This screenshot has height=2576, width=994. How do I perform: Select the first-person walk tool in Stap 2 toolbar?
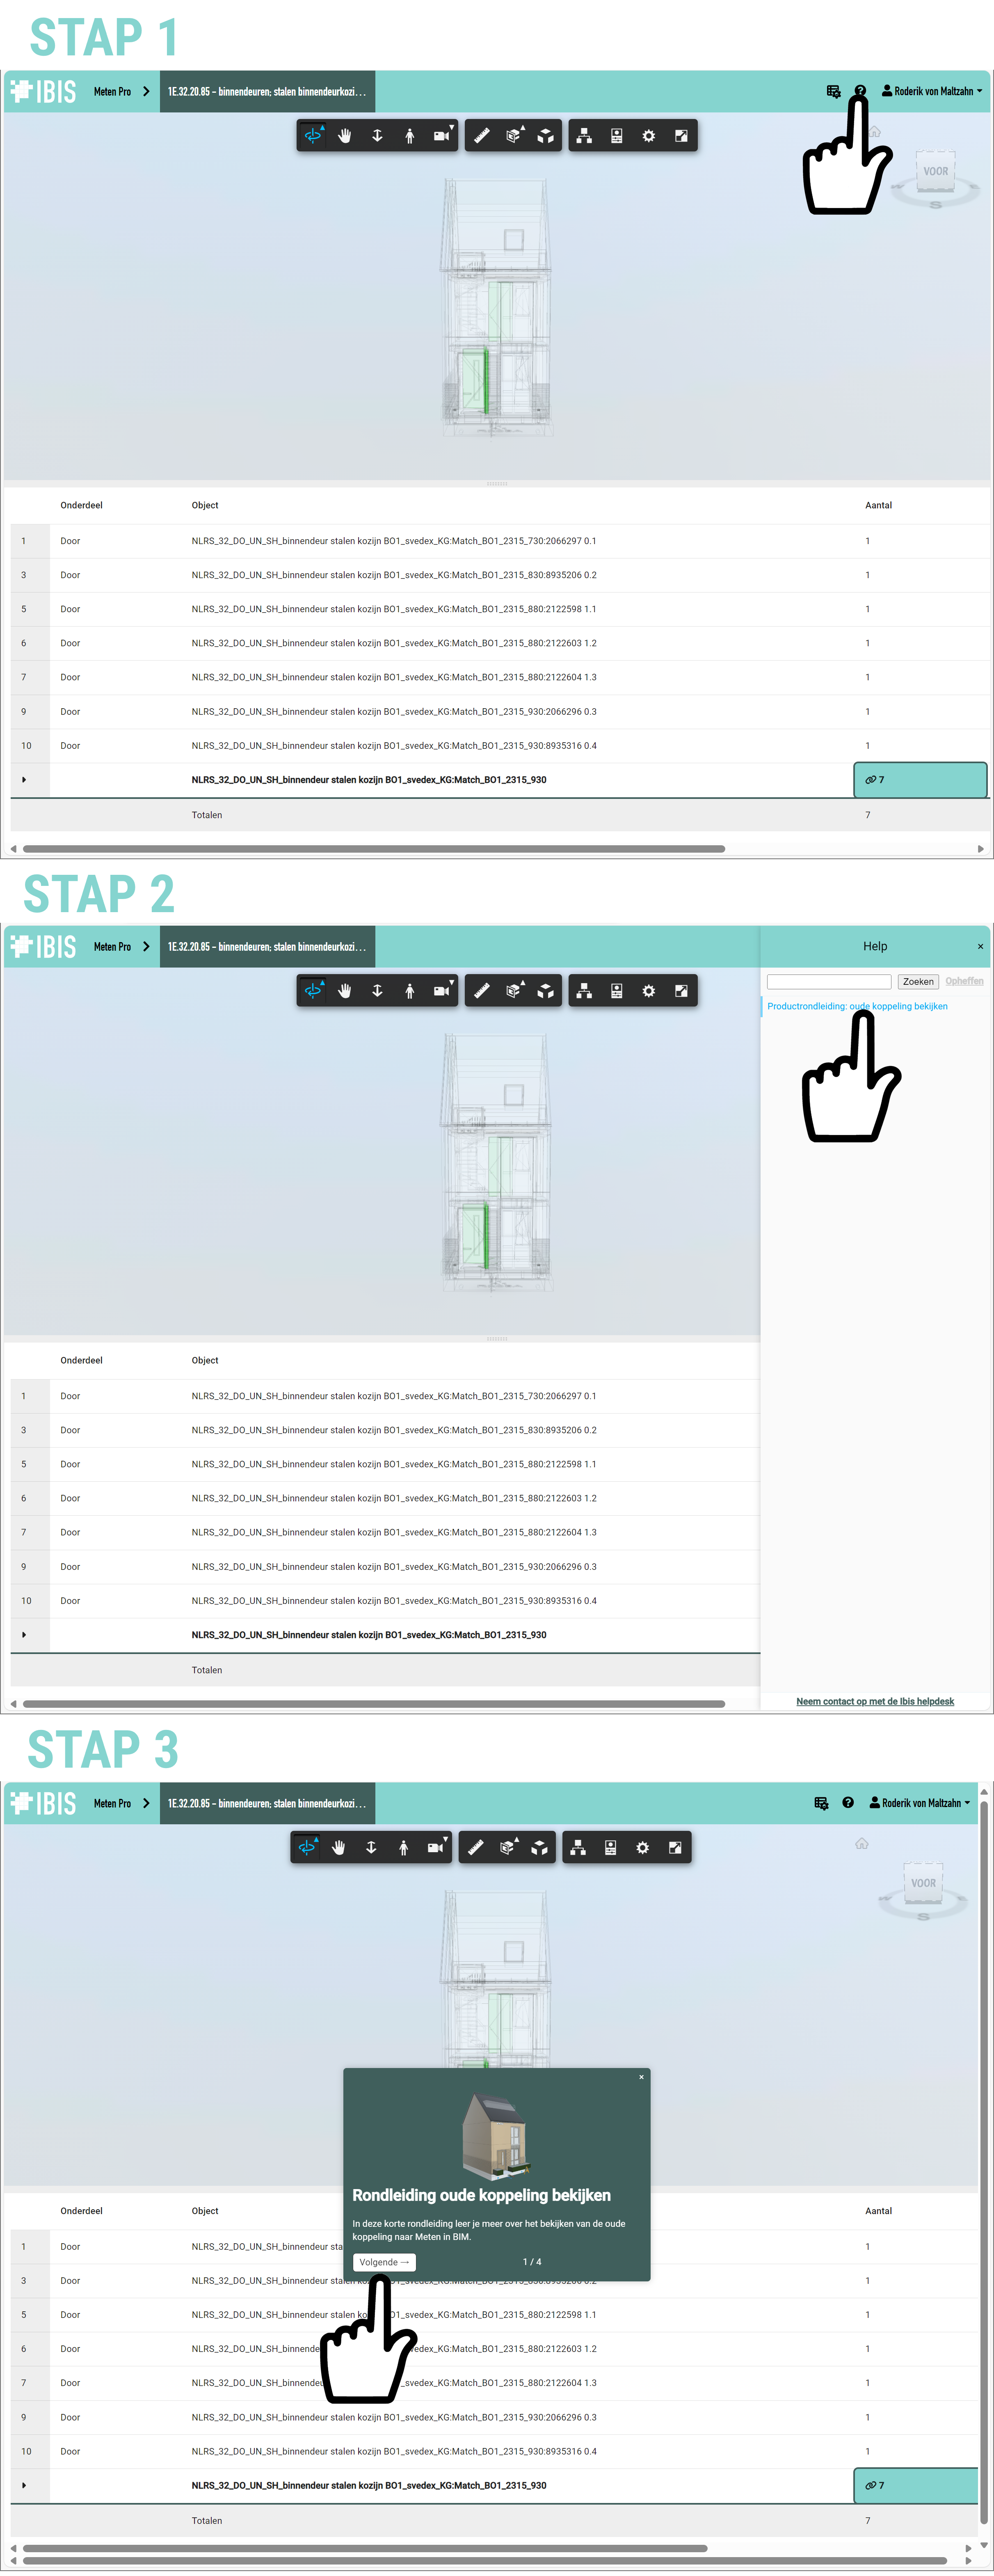coord(410,991)
